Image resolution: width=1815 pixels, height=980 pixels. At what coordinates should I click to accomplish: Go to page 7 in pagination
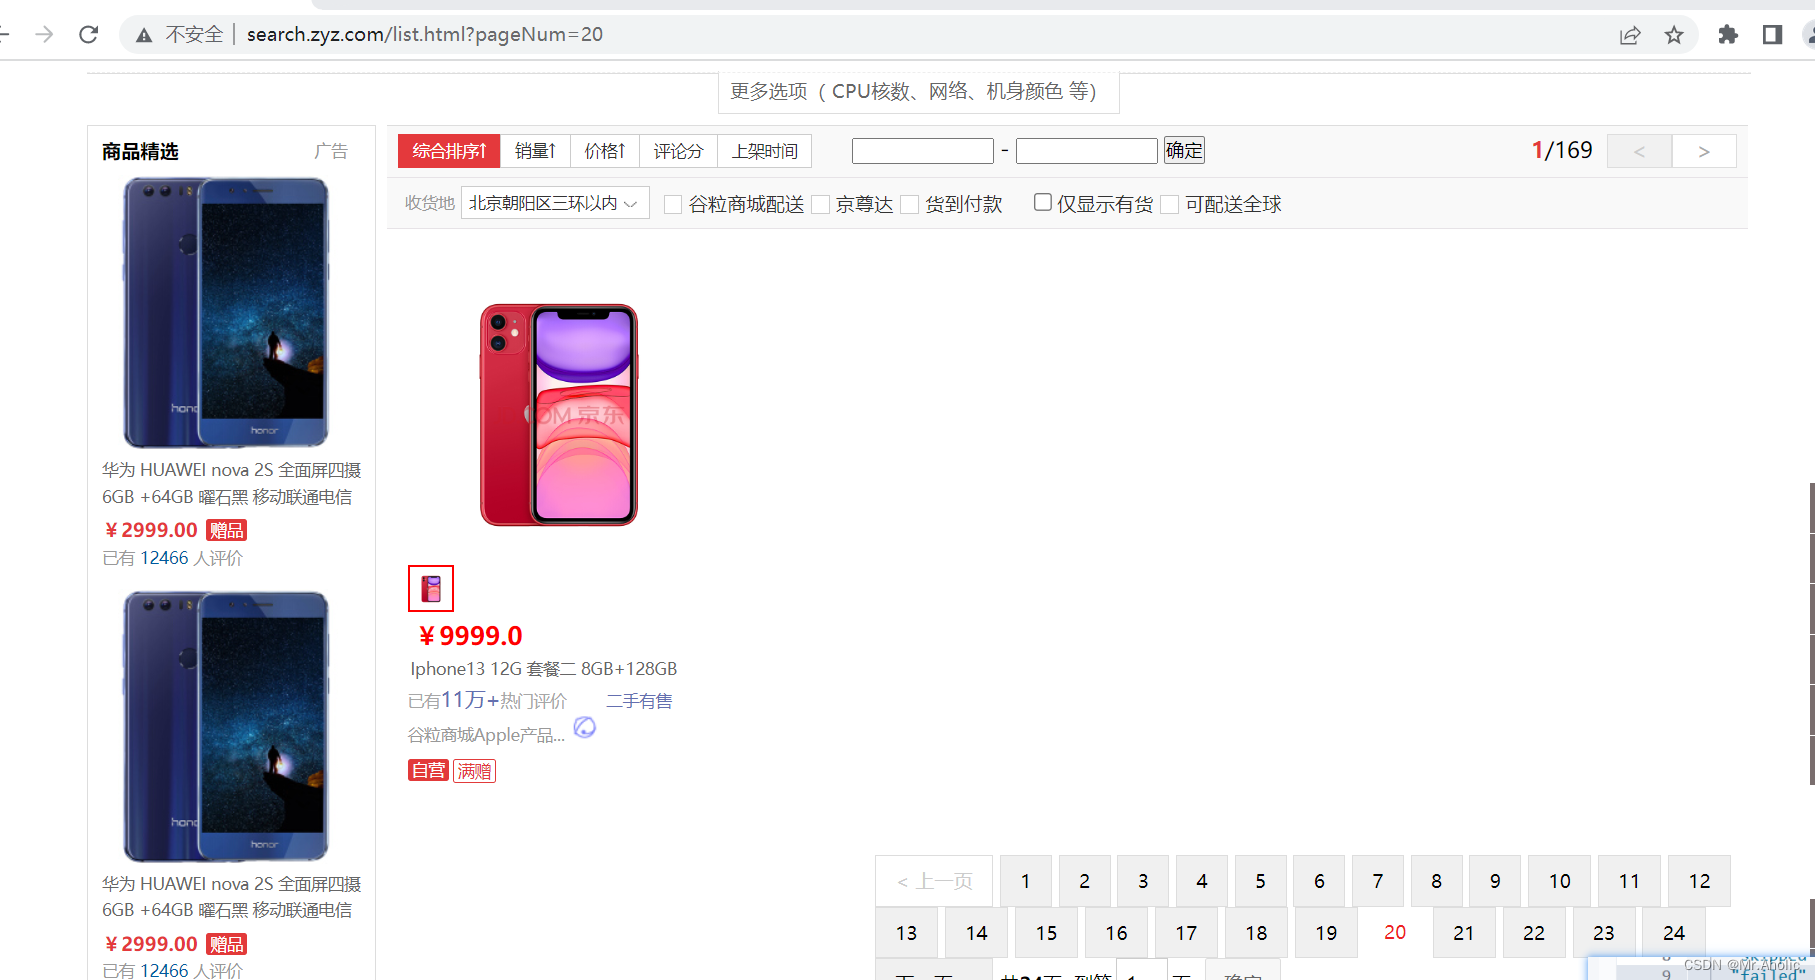click(1378, 881)
